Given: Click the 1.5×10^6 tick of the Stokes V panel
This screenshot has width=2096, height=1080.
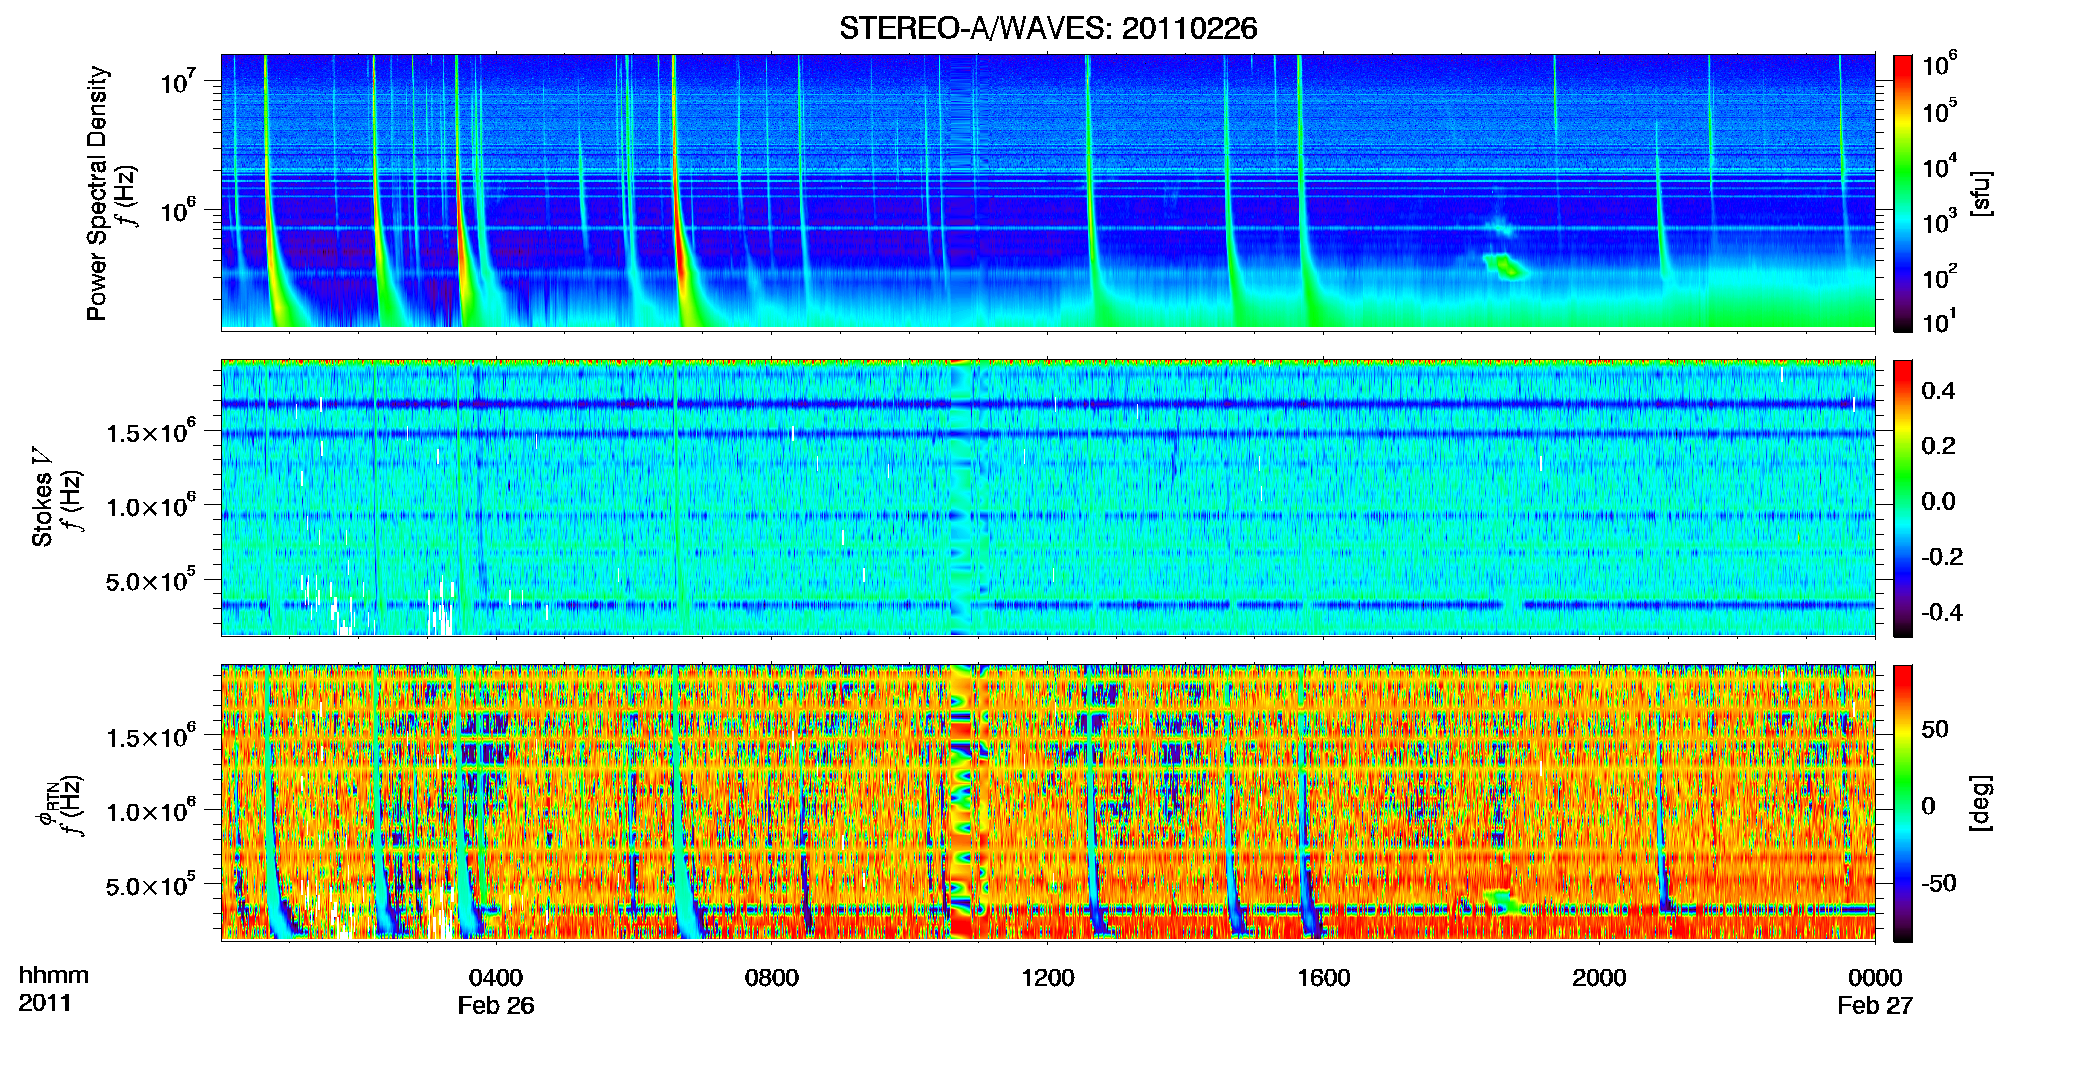Looking at the screenshot, I should pyautogui.click(x=151, y=431).
